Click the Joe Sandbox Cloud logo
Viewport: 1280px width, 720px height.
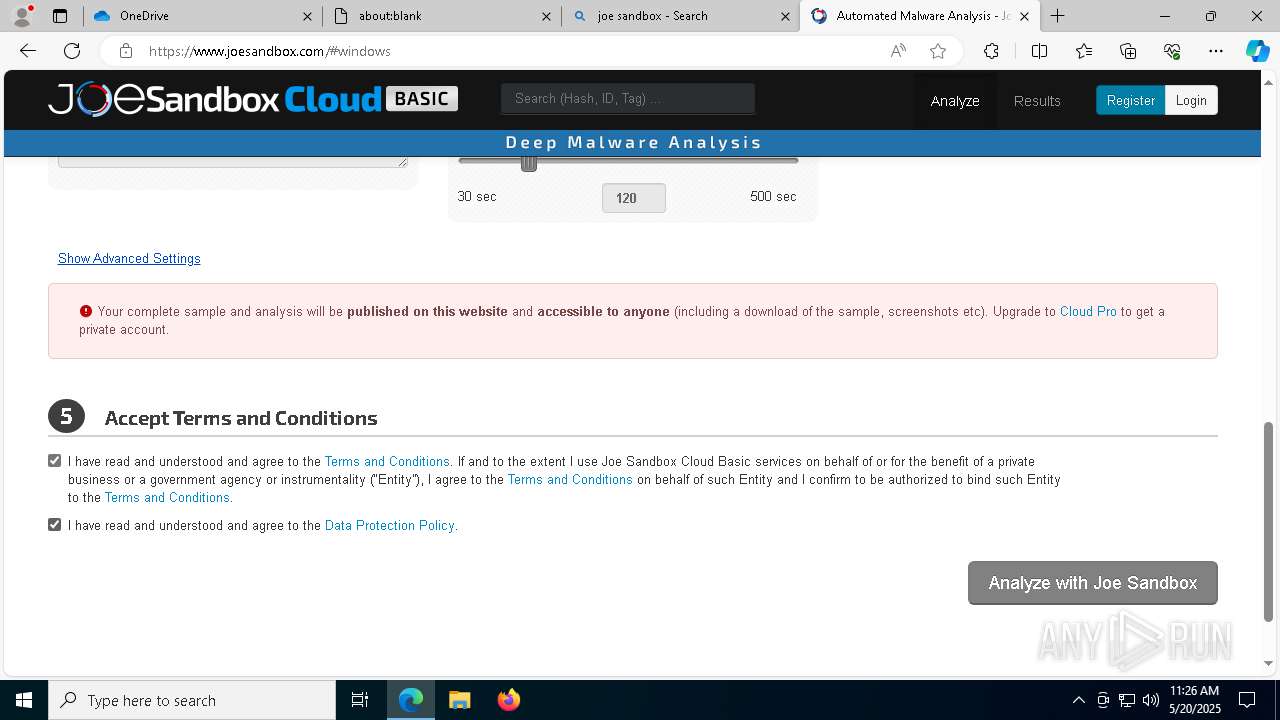tap(253, 99)
